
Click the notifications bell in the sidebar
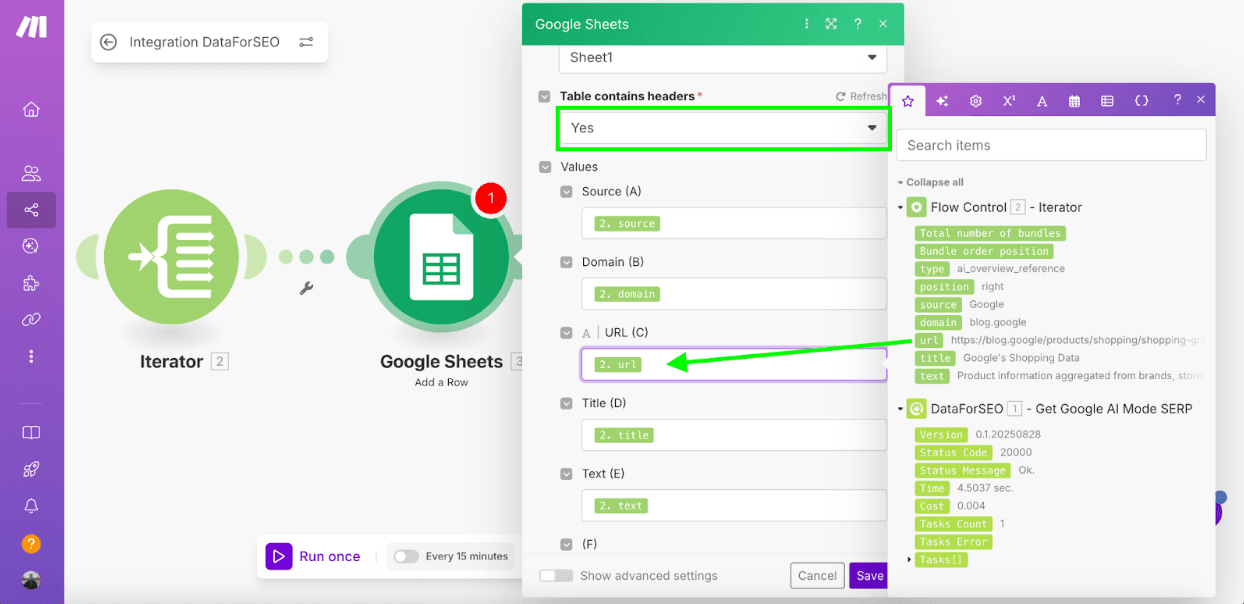[31, 506]
